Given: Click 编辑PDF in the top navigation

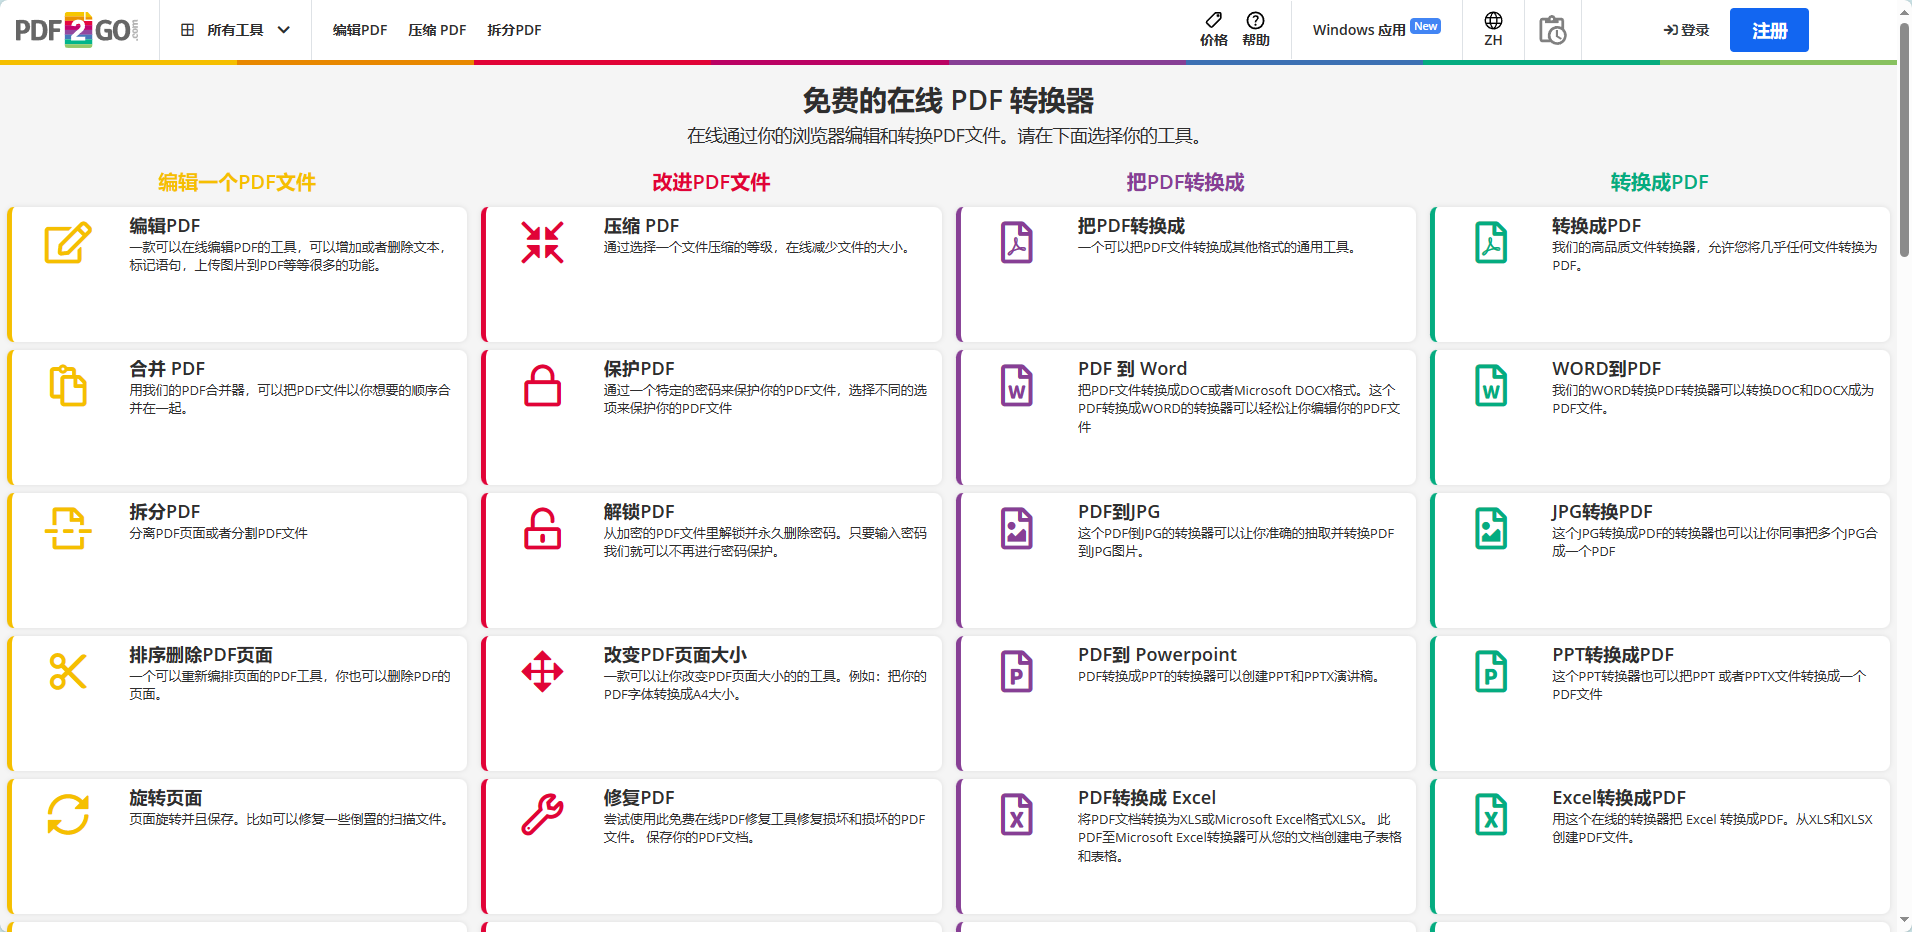Looking at the screenshot, I should pyautogui.click(x=359, y=30).
